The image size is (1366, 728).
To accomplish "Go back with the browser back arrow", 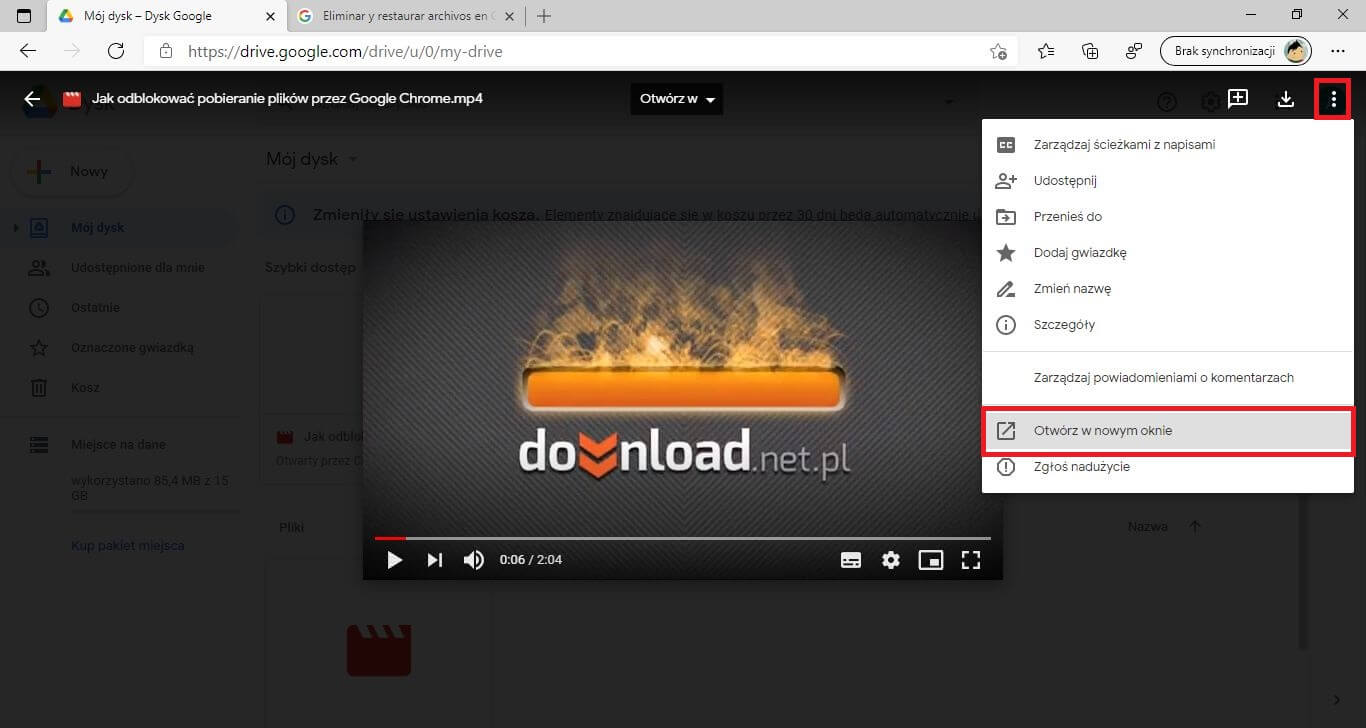I will pos(28,51).
